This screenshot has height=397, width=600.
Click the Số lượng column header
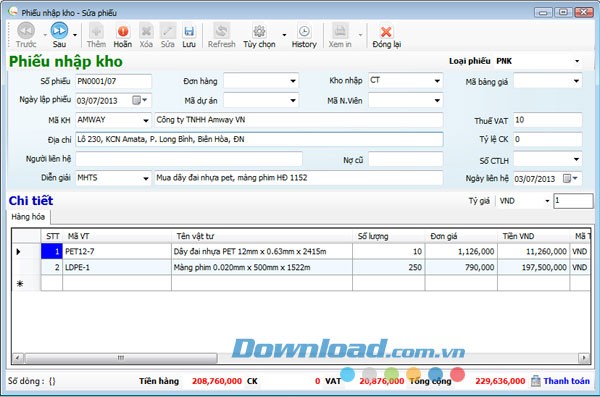point(388,236)
